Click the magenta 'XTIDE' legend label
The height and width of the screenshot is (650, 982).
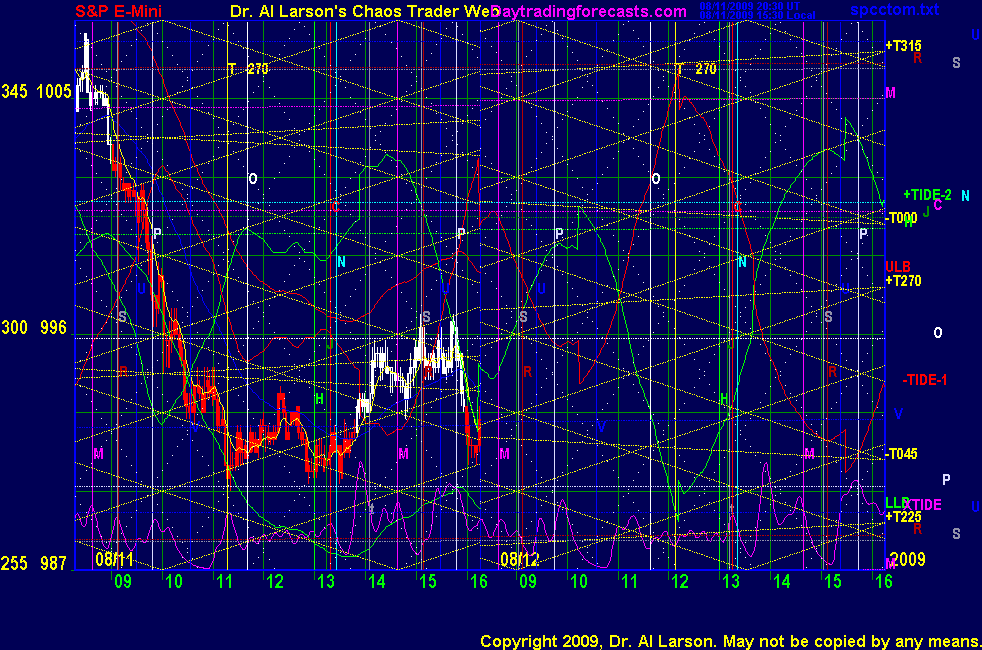coord(924,505)
